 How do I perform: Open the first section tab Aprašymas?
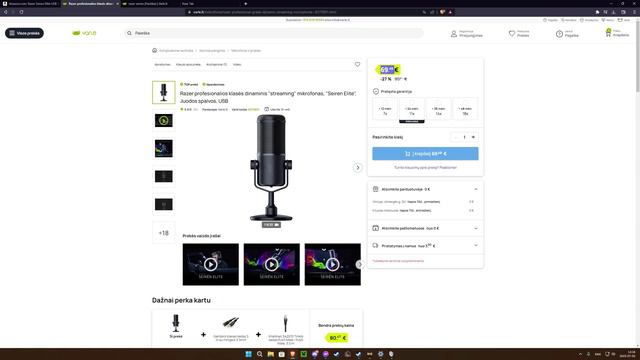(162, 64)
